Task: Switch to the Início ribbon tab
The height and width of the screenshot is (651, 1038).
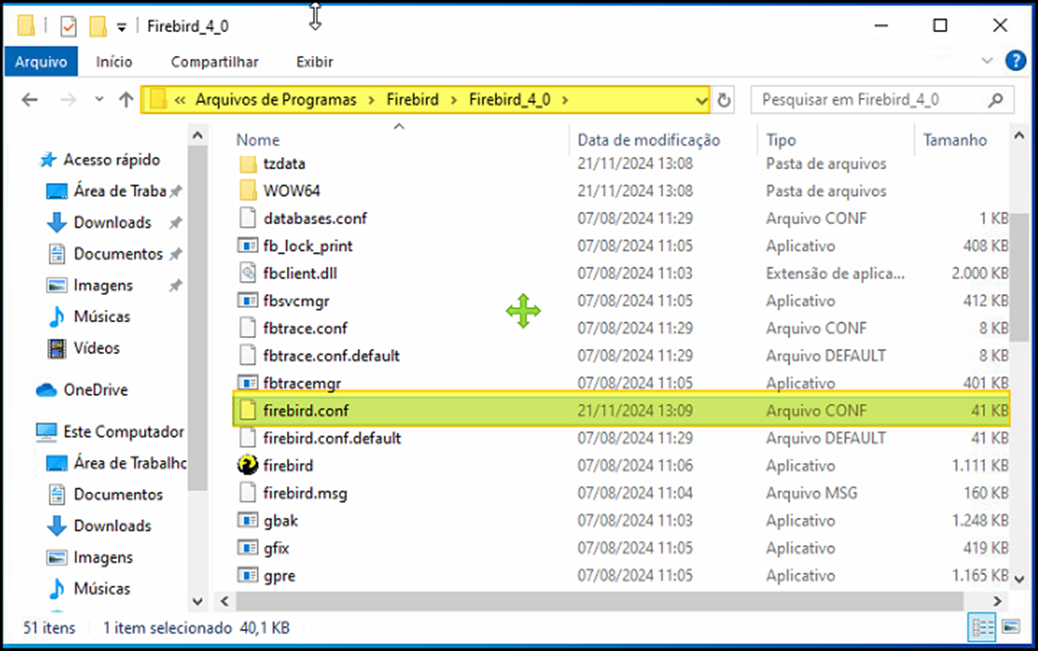Action: [x=114, y=62]
